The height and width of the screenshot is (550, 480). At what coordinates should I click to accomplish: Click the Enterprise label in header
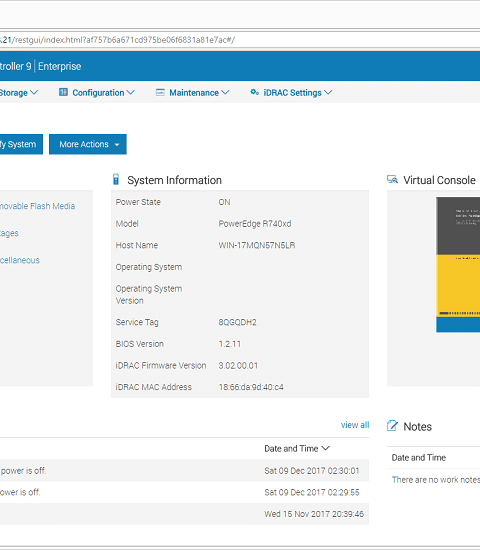pyautogui.click(x=60, y=66)
